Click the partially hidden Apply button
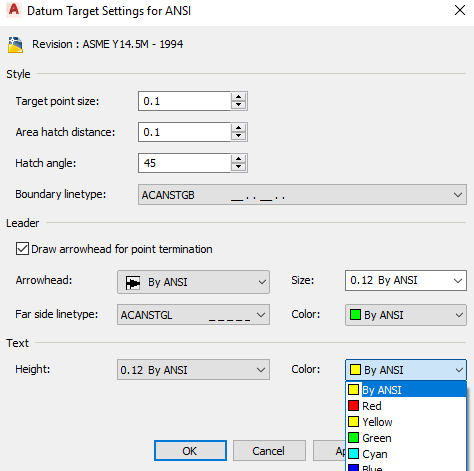This screenshot has height=471, width=474. point(329,451)
